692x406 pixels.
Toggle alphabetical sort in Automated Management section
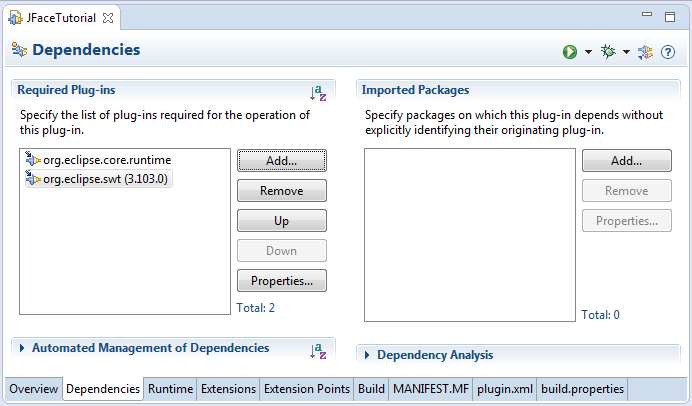[x=318, y=351]
